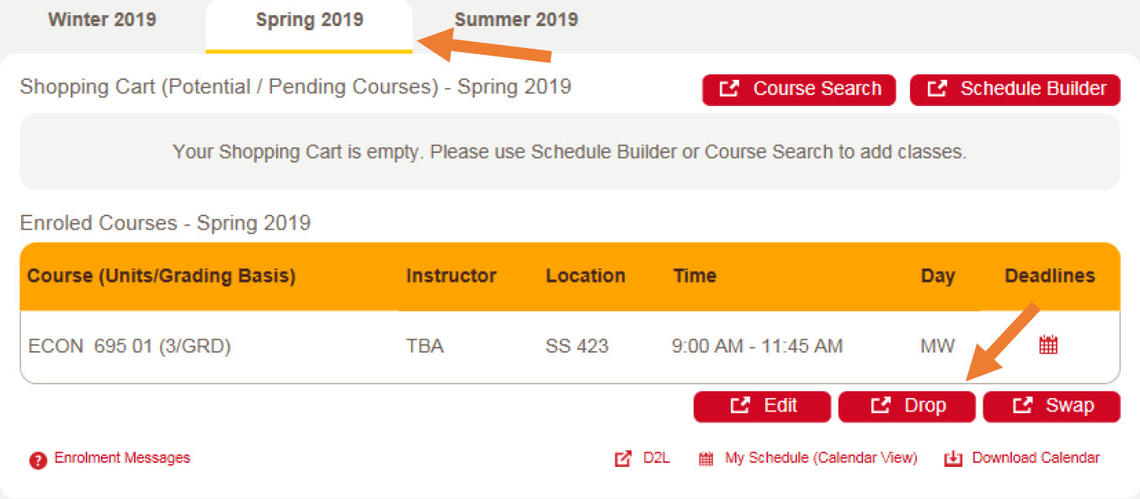Image resolution: width=1140 pixels, height=499 pixels.
Task: Click the My Schedule calendar icon
Action: 706,459
